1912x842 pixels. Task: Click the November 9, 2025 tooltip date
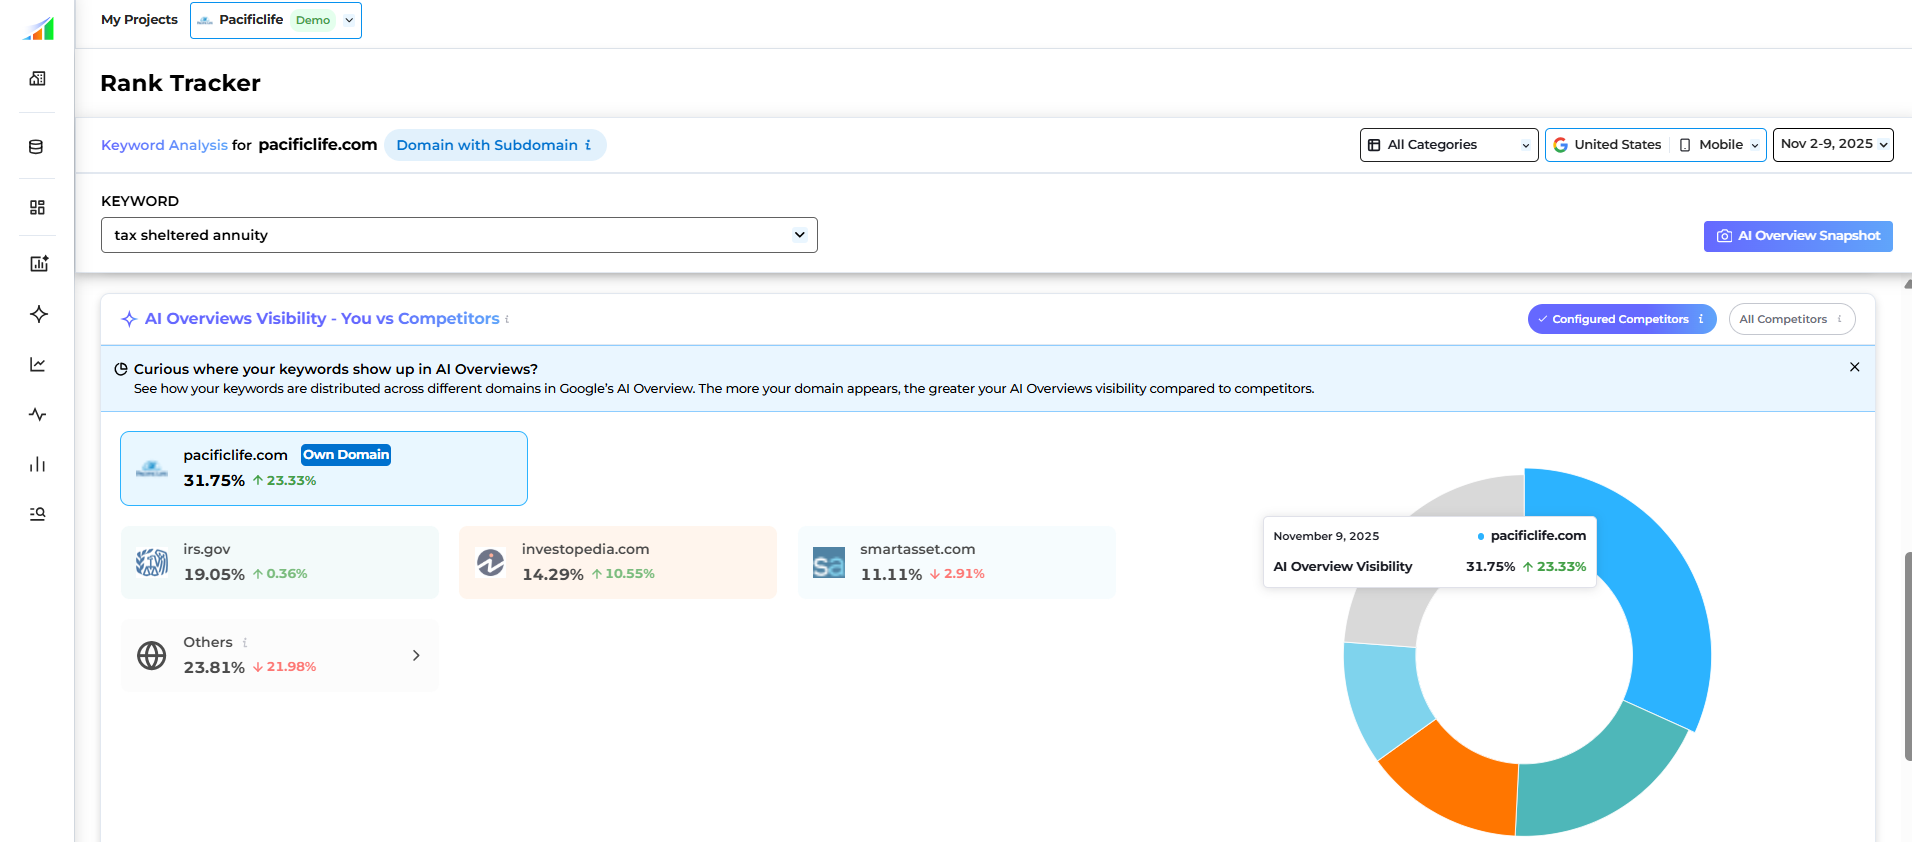pyautogui.click(x=1326, y=536)
